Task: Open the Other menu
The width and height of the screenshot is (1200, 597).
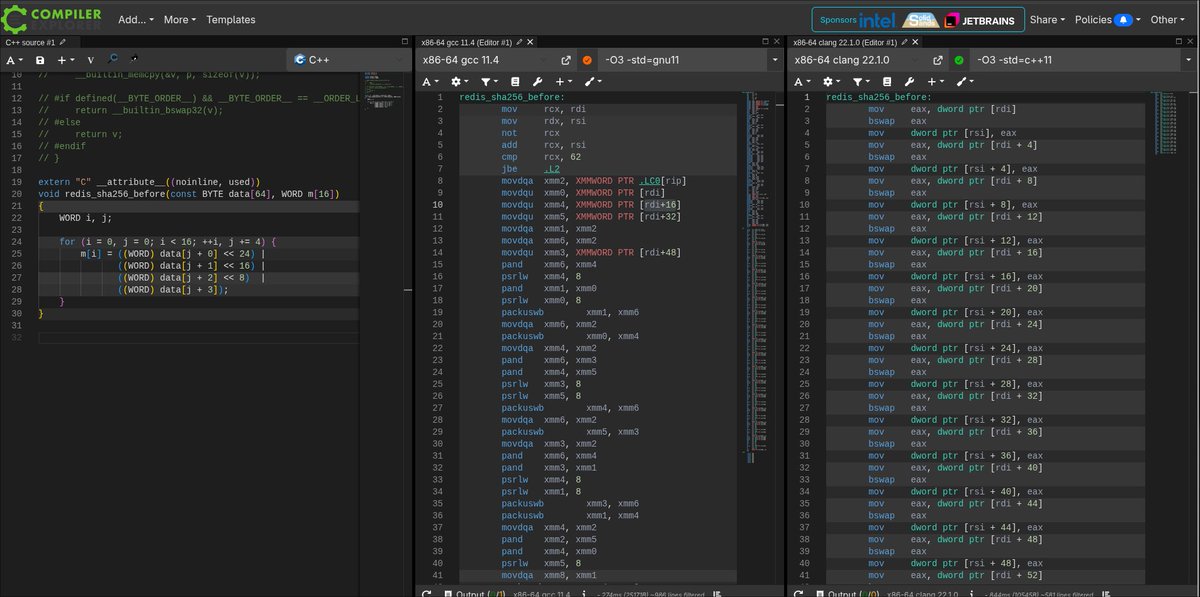Action: (x=1168, y=19)
